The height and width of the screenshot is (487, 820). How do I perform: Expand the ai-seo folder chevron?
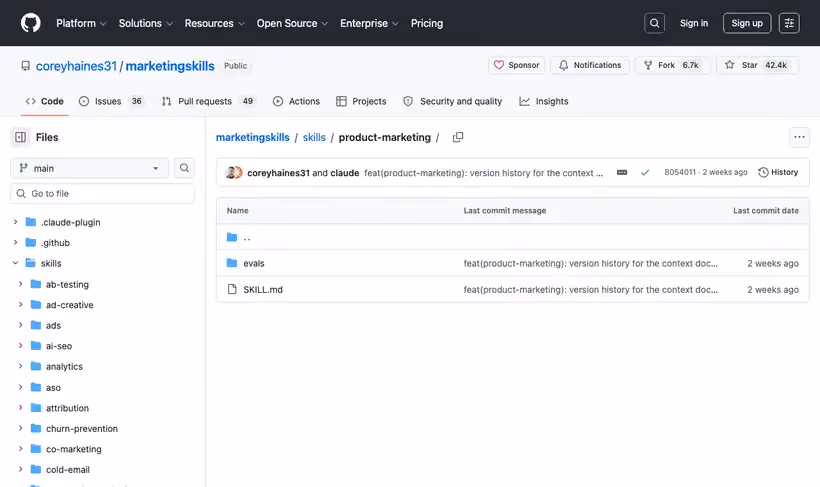point(20,346)
